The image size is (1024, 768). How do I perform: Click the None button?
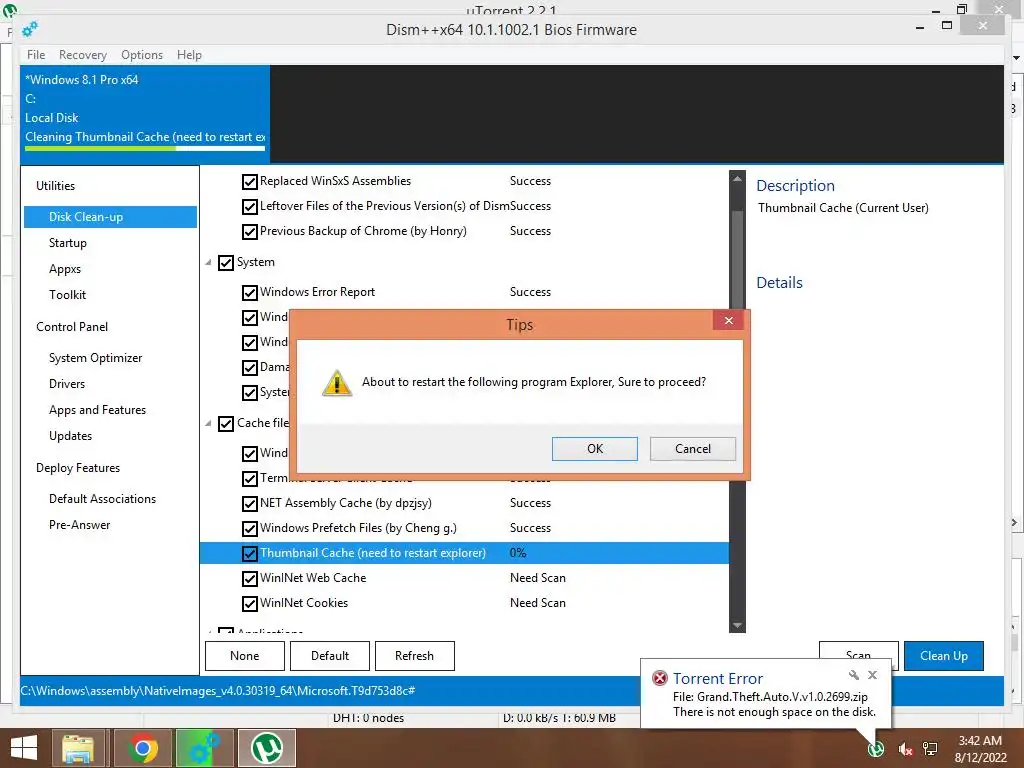click(245, 656)
